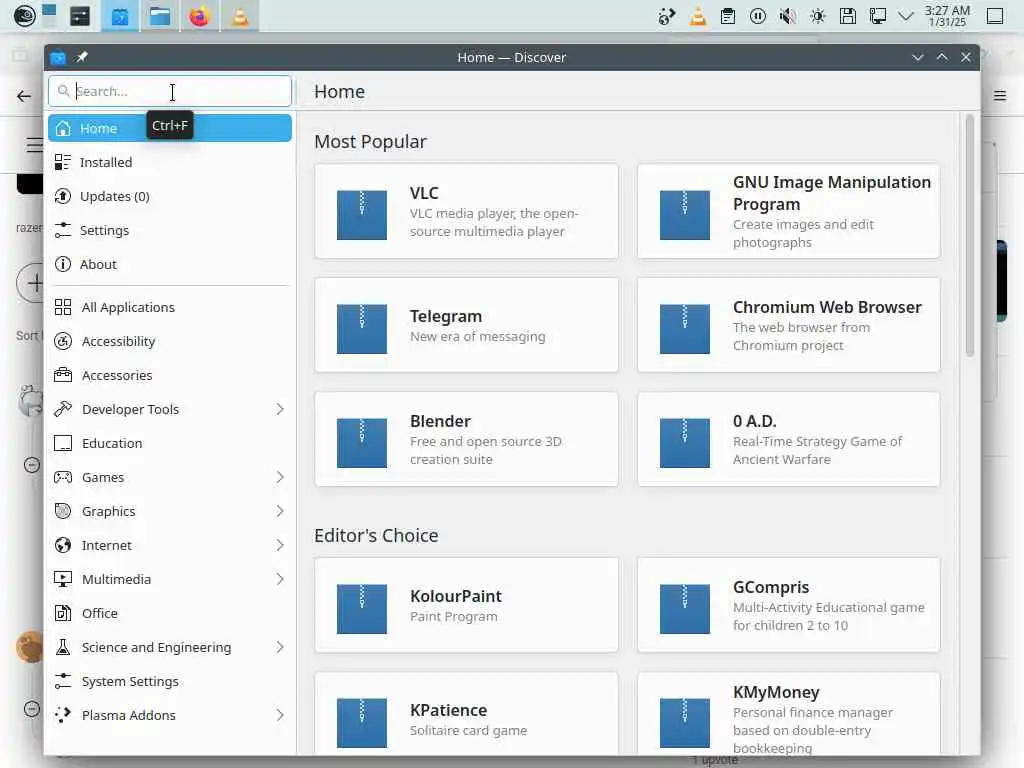Image resolution: width=1024 pixels, height=768 pixels.
Task: Click the vertical scrollbar in Home view
Action: [x=969, y=235]
